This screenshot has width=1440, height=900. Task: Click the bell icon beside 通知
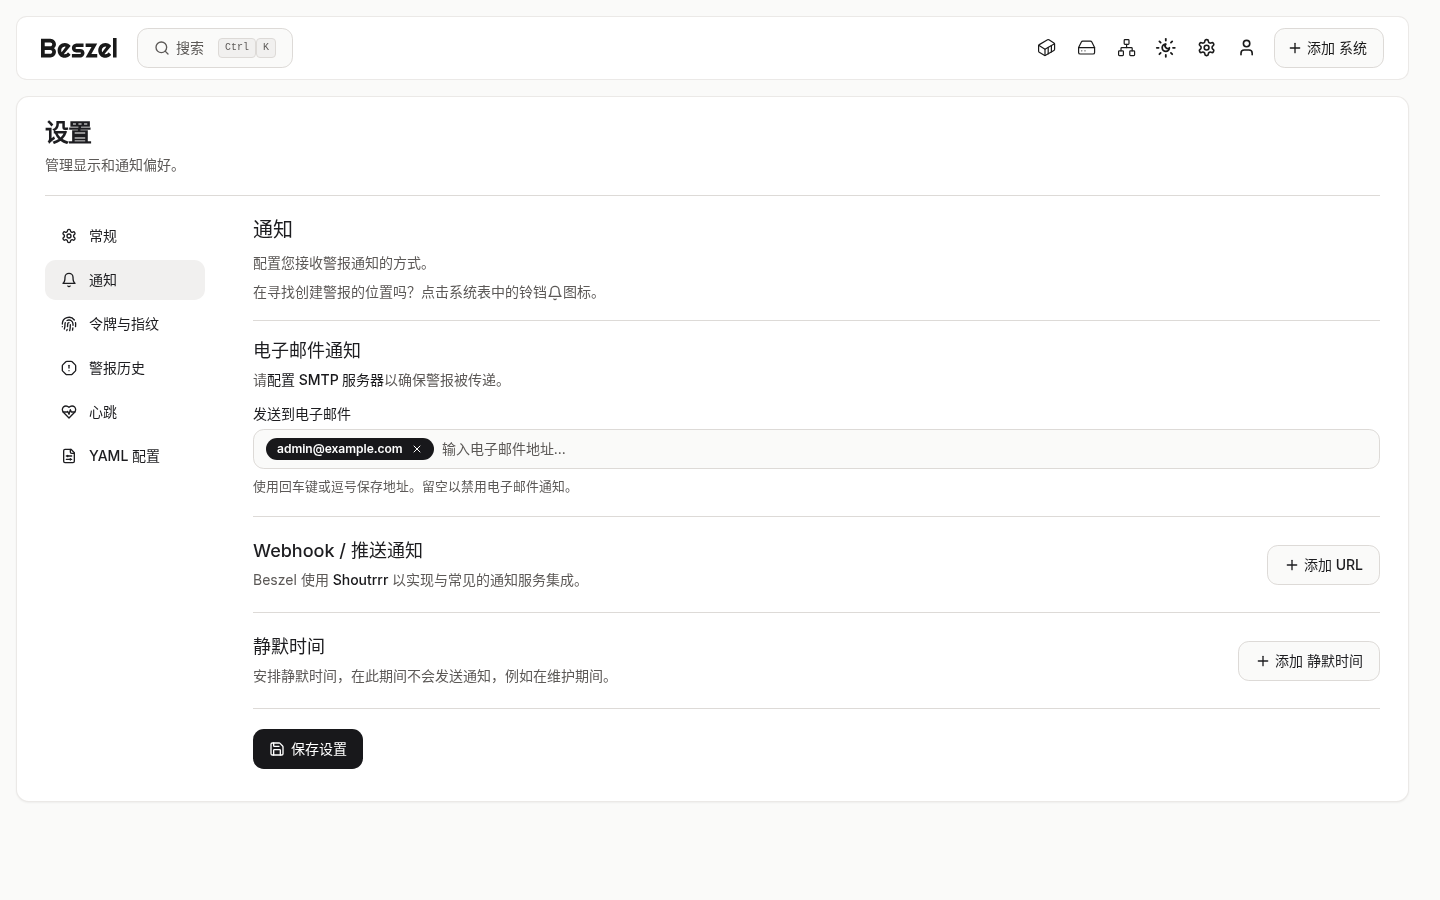coord(69,280)
